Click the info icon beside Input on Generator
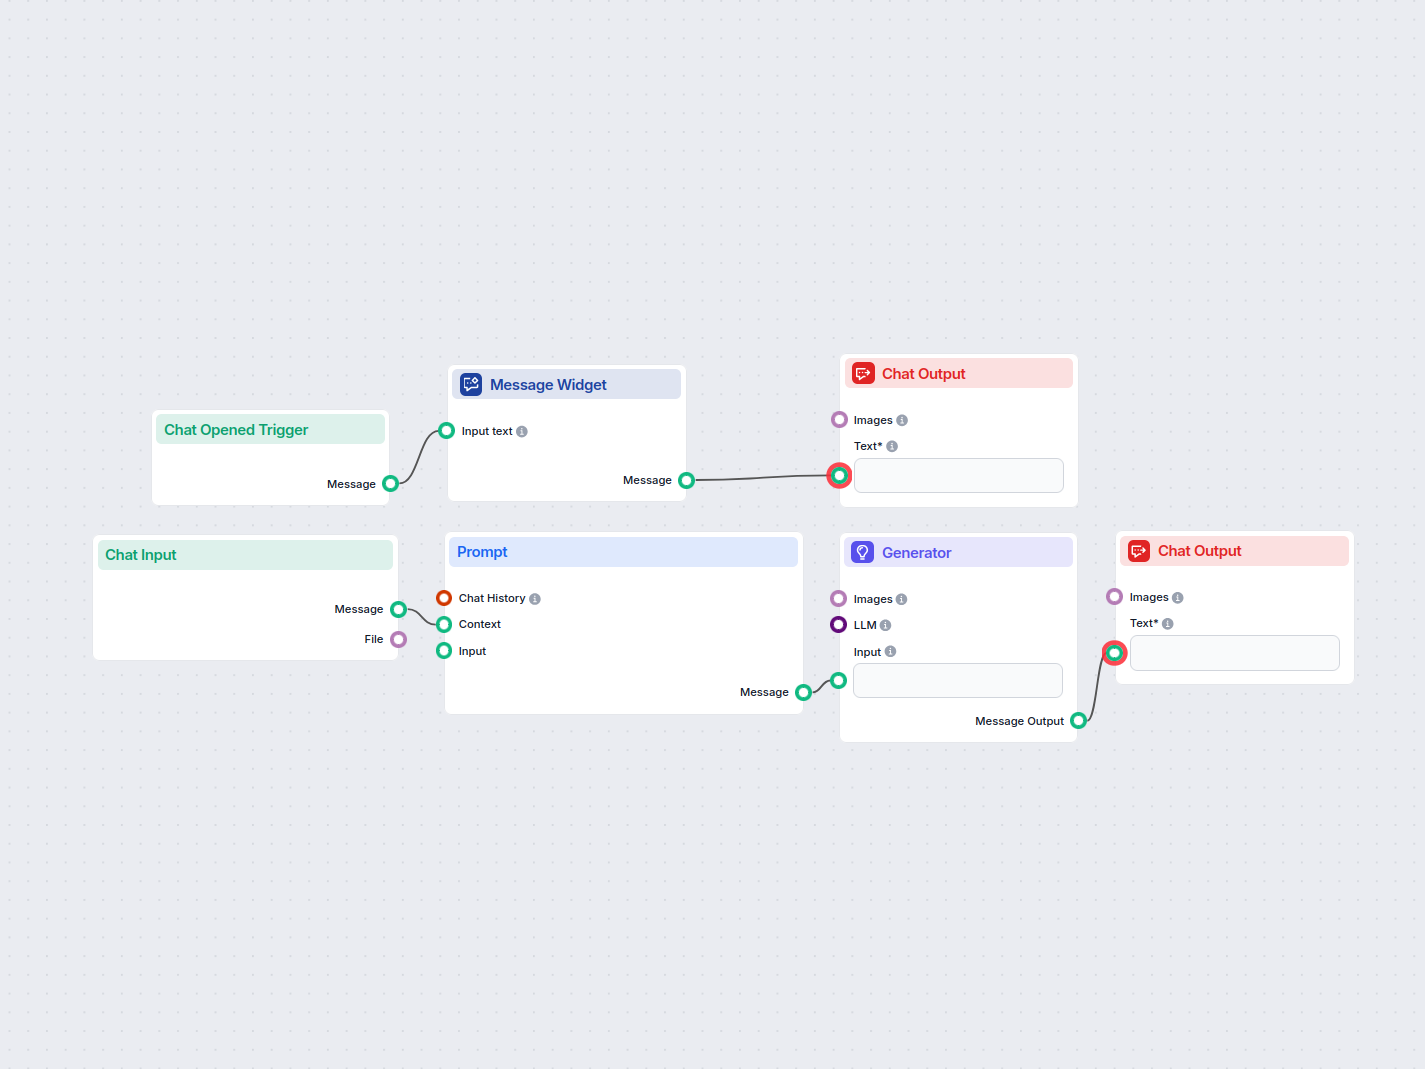This screenshot has width=1425, height=1069. (x=890, y=651)
